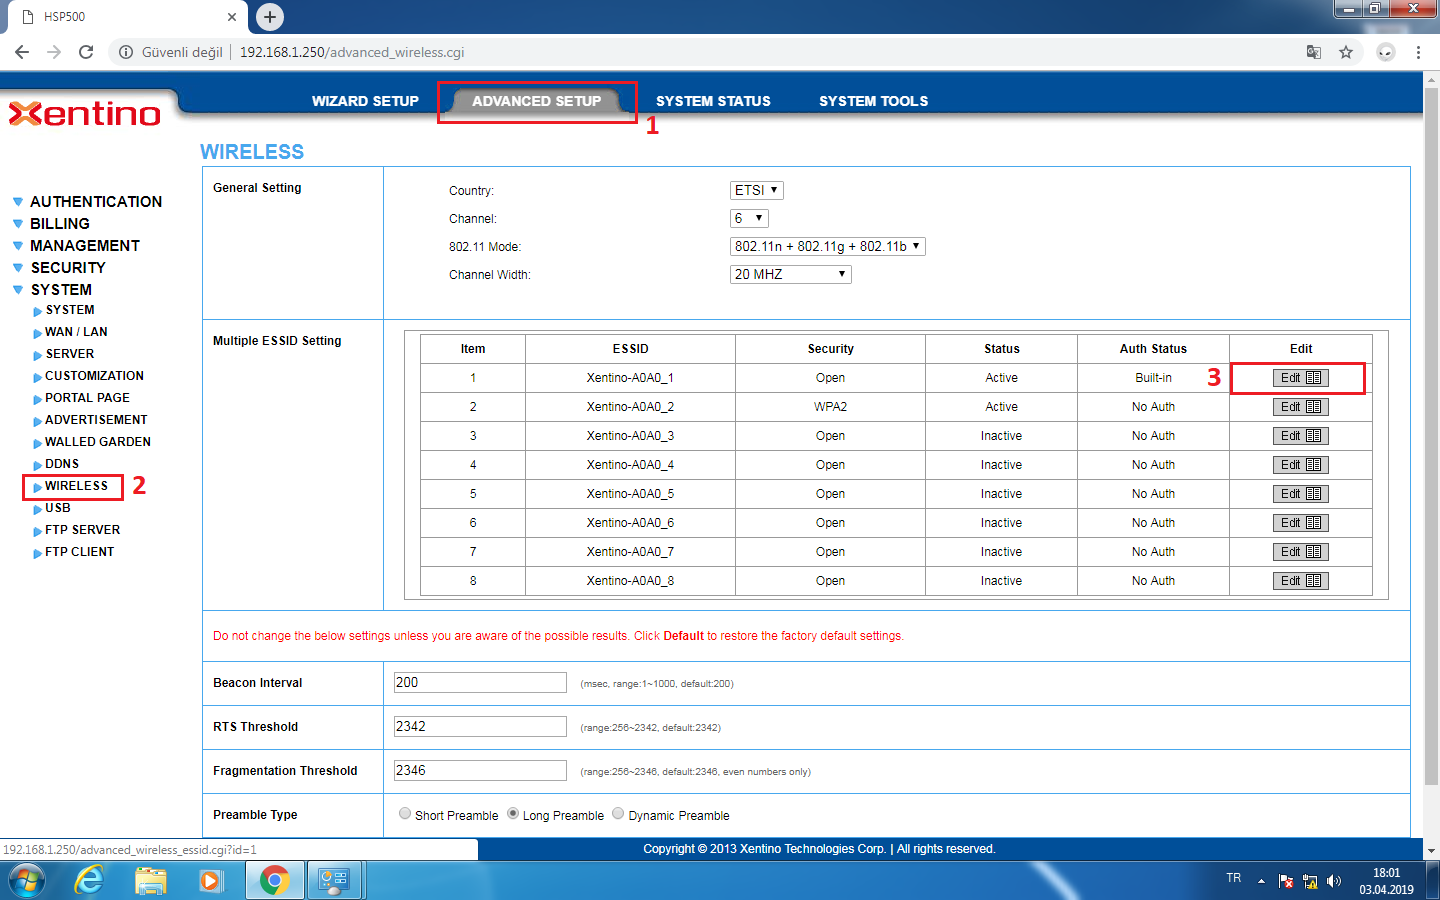1440x900 pixels.
Task: Bookmark this page with the star icon
Action: (x=1346, y=52)
